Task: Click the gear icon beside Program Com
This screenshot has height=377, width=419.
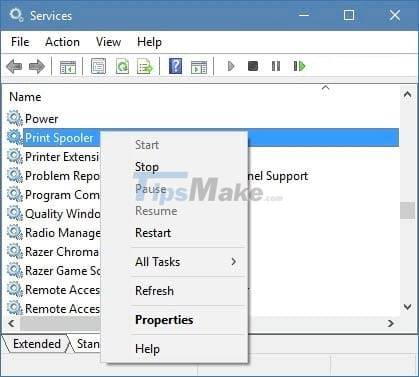Action: (15, 194)
